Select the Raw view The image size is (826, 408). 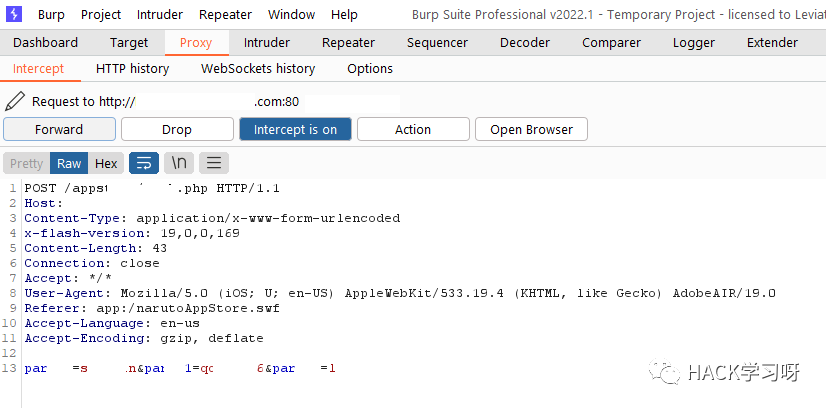pos(69,163)
